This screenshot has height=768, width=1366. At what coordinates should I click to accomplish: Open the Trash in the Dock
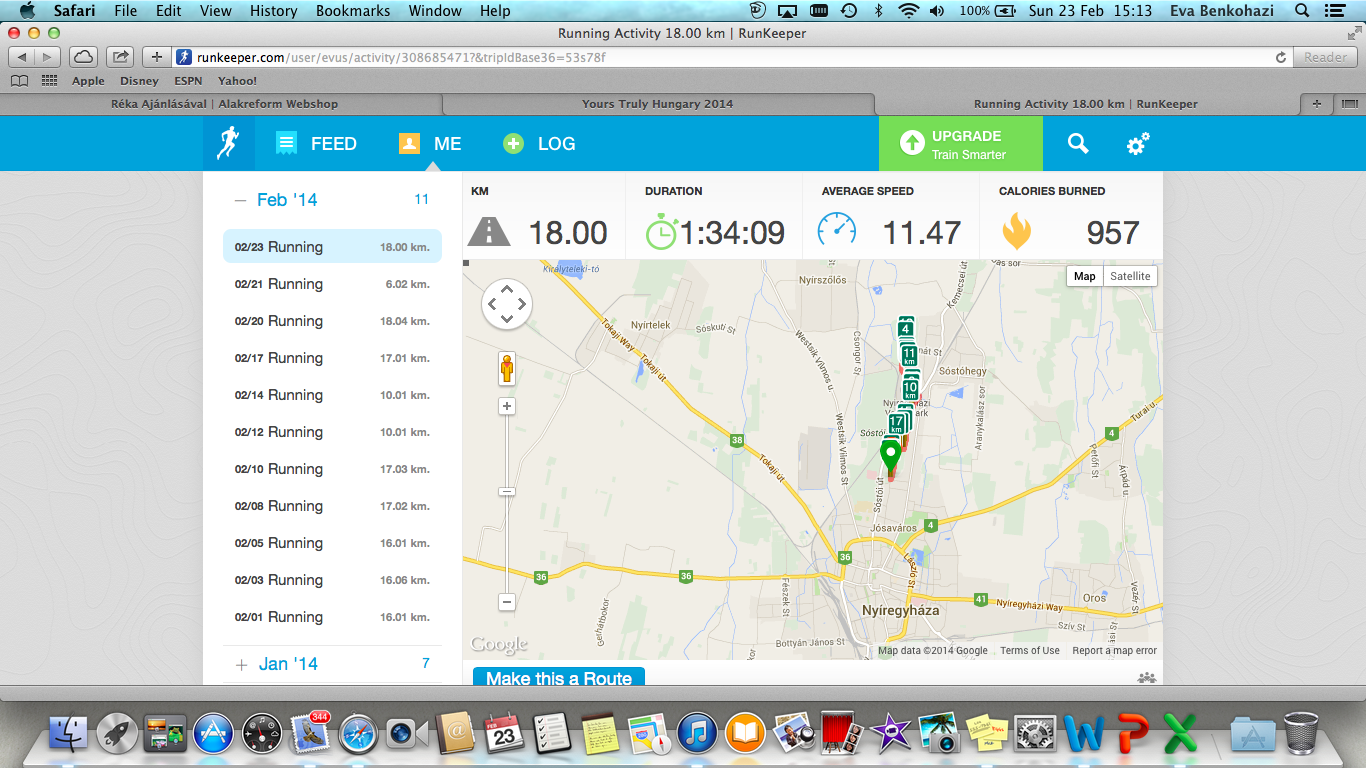(x=1301, y=732)
